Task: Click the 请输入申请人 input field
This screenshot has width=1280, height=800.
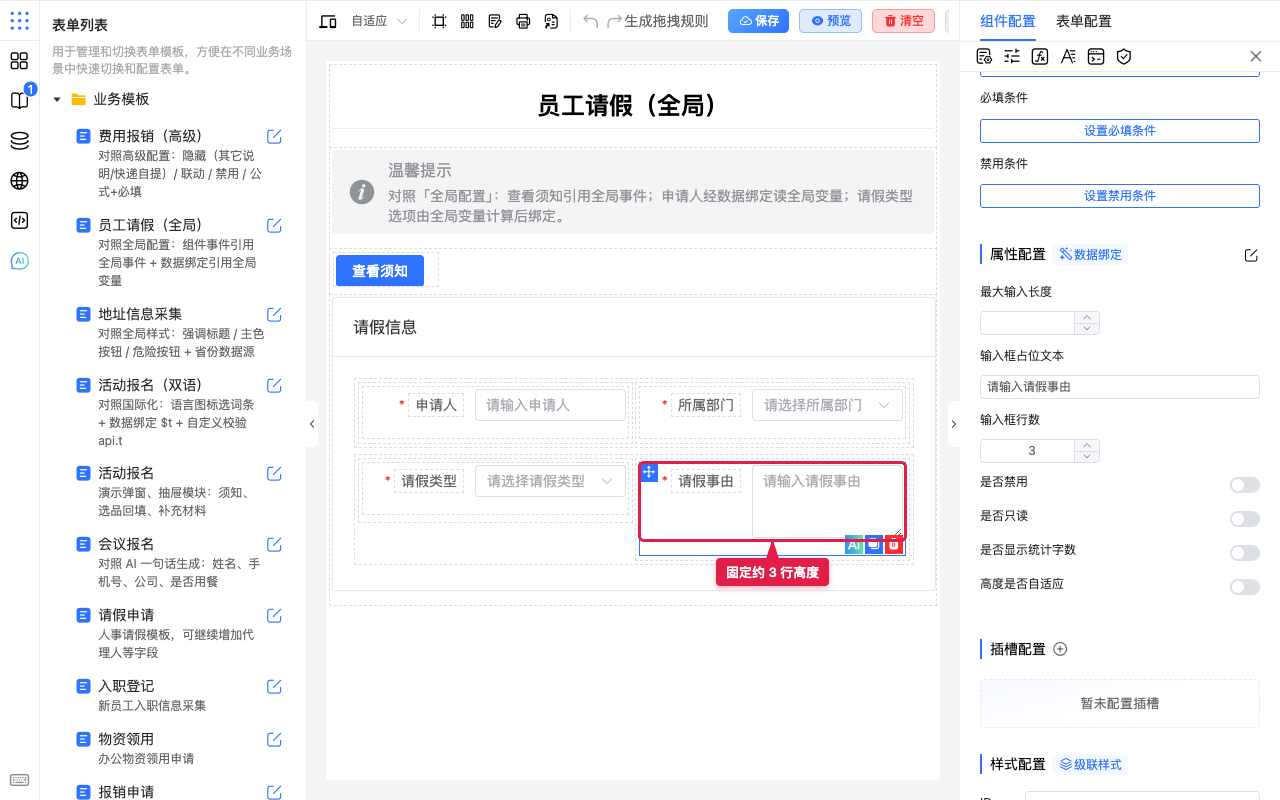Action: click(x=550, y=405)
